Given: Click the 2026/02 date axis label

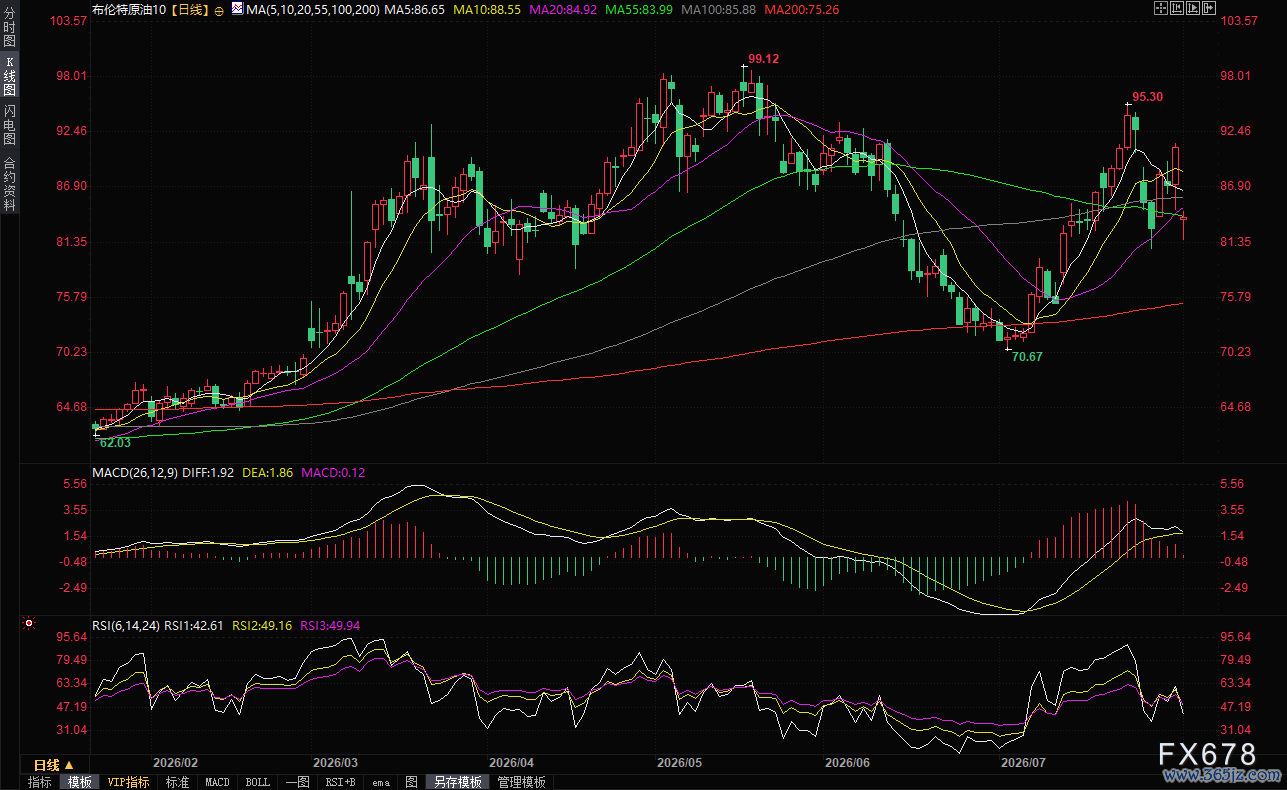Looking at the screenshot, I should pos(175,762).
